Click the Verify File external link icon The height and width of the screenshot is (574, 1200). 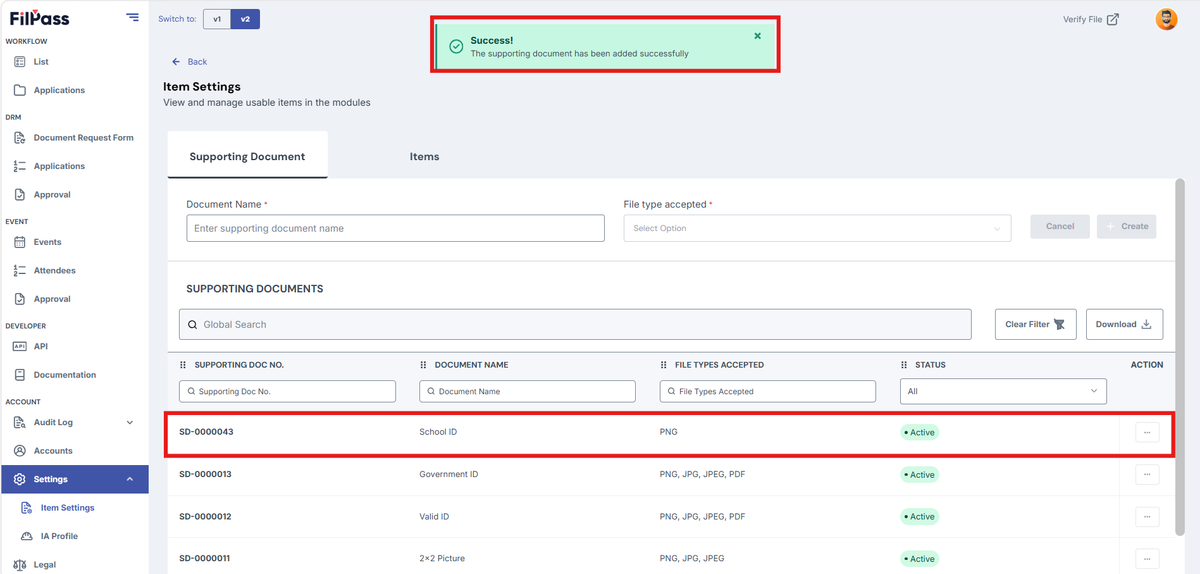point(1113,19)
